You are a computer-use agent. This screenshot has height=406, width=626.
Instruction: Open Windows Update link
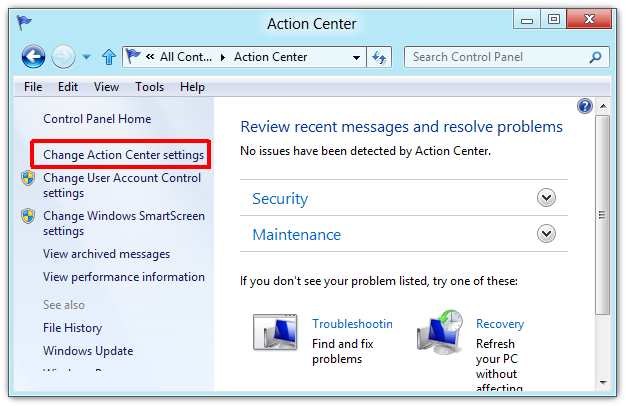pos(88,351)
